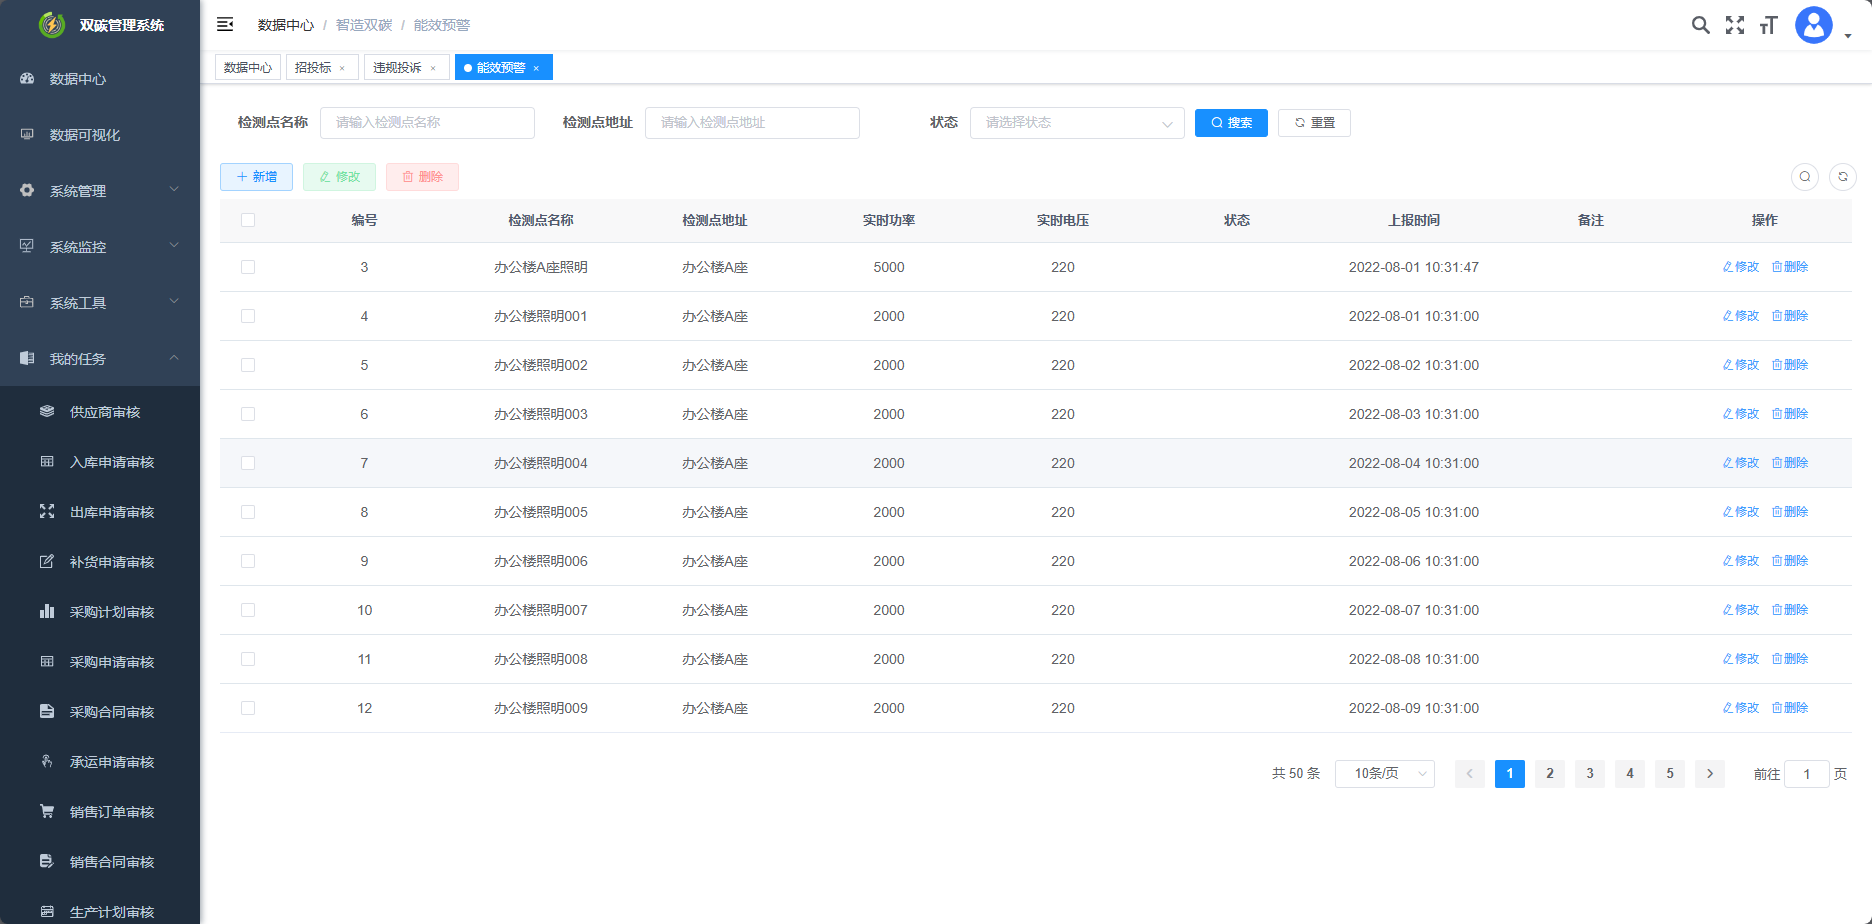Screen dimensions: 1872x924
Task: Click the blue 搜索 button
Action: pos(1231,123)
